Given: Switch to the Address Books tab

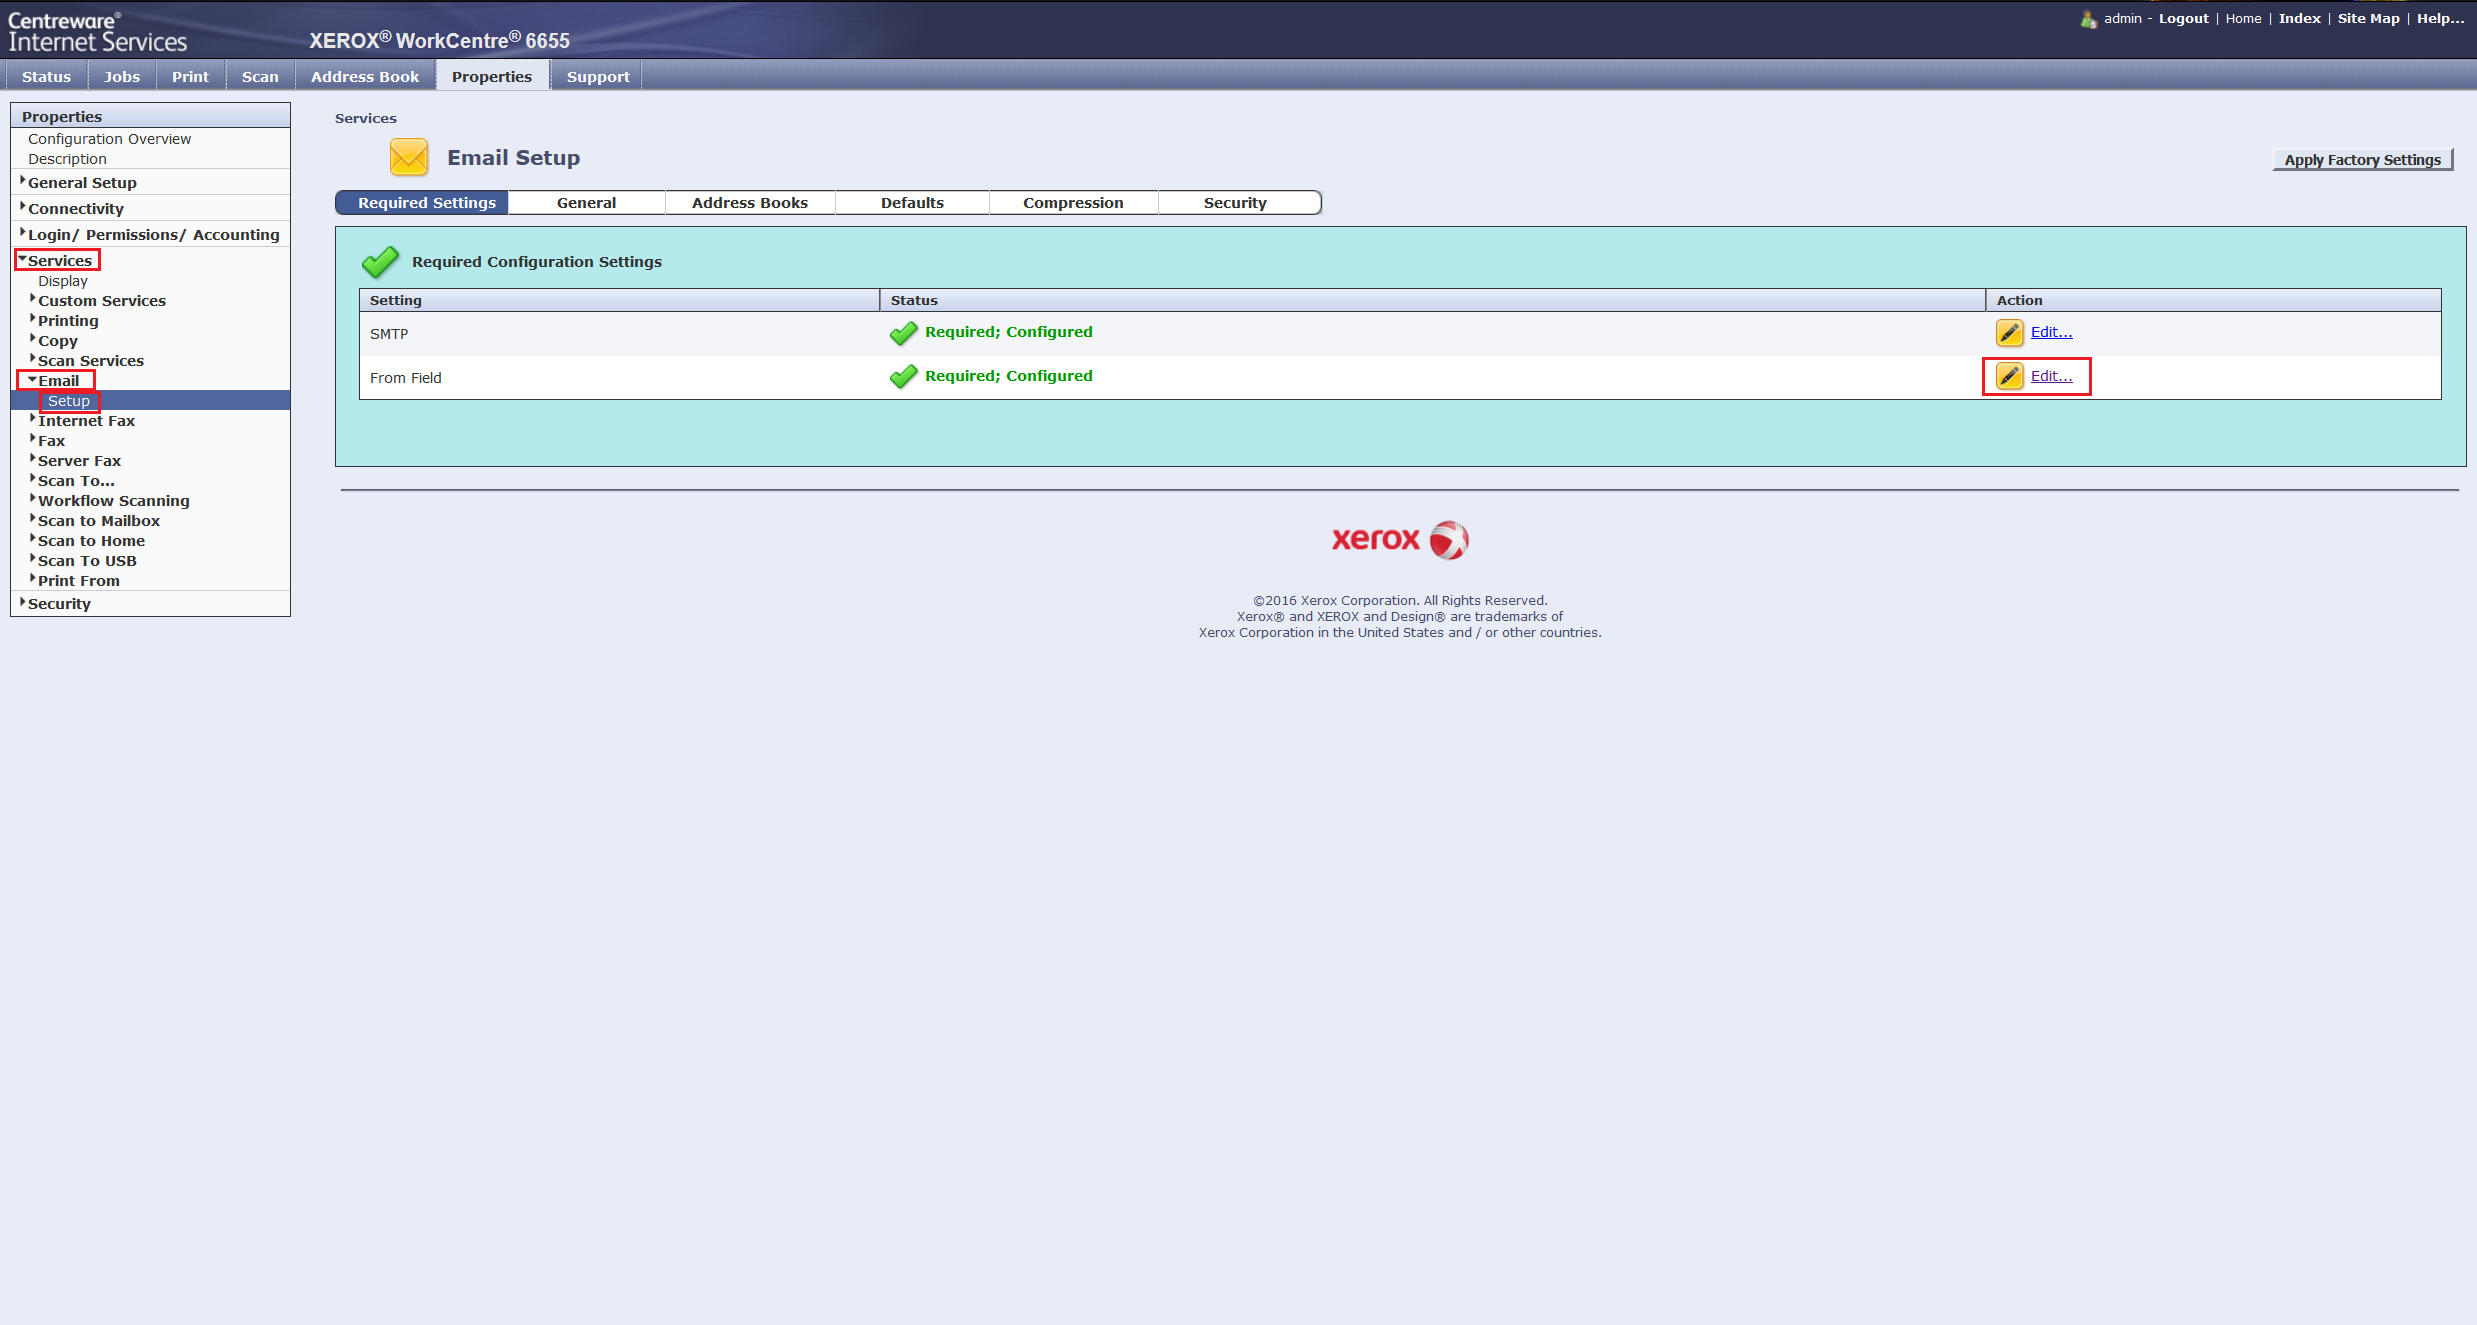Looking at the screenshot, I should [749, 203].
